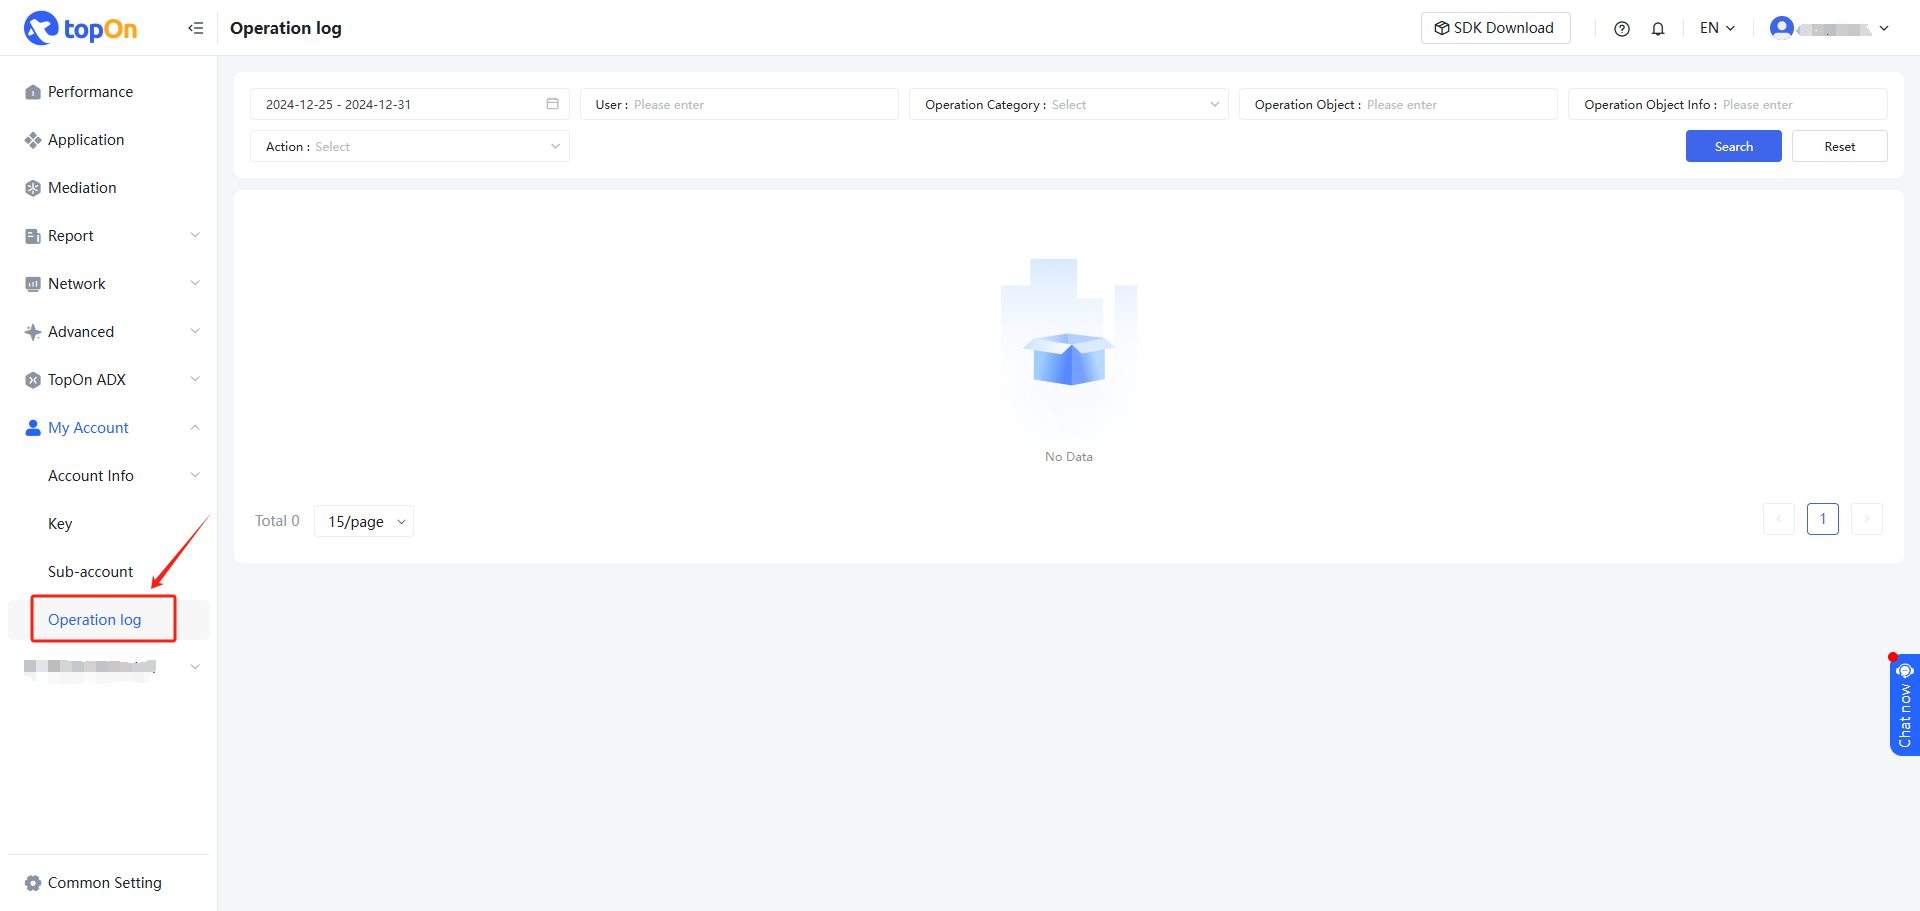Click the SDK Download button
The height and width of the screenshot is (911, 1920).
coord(1495,27)
